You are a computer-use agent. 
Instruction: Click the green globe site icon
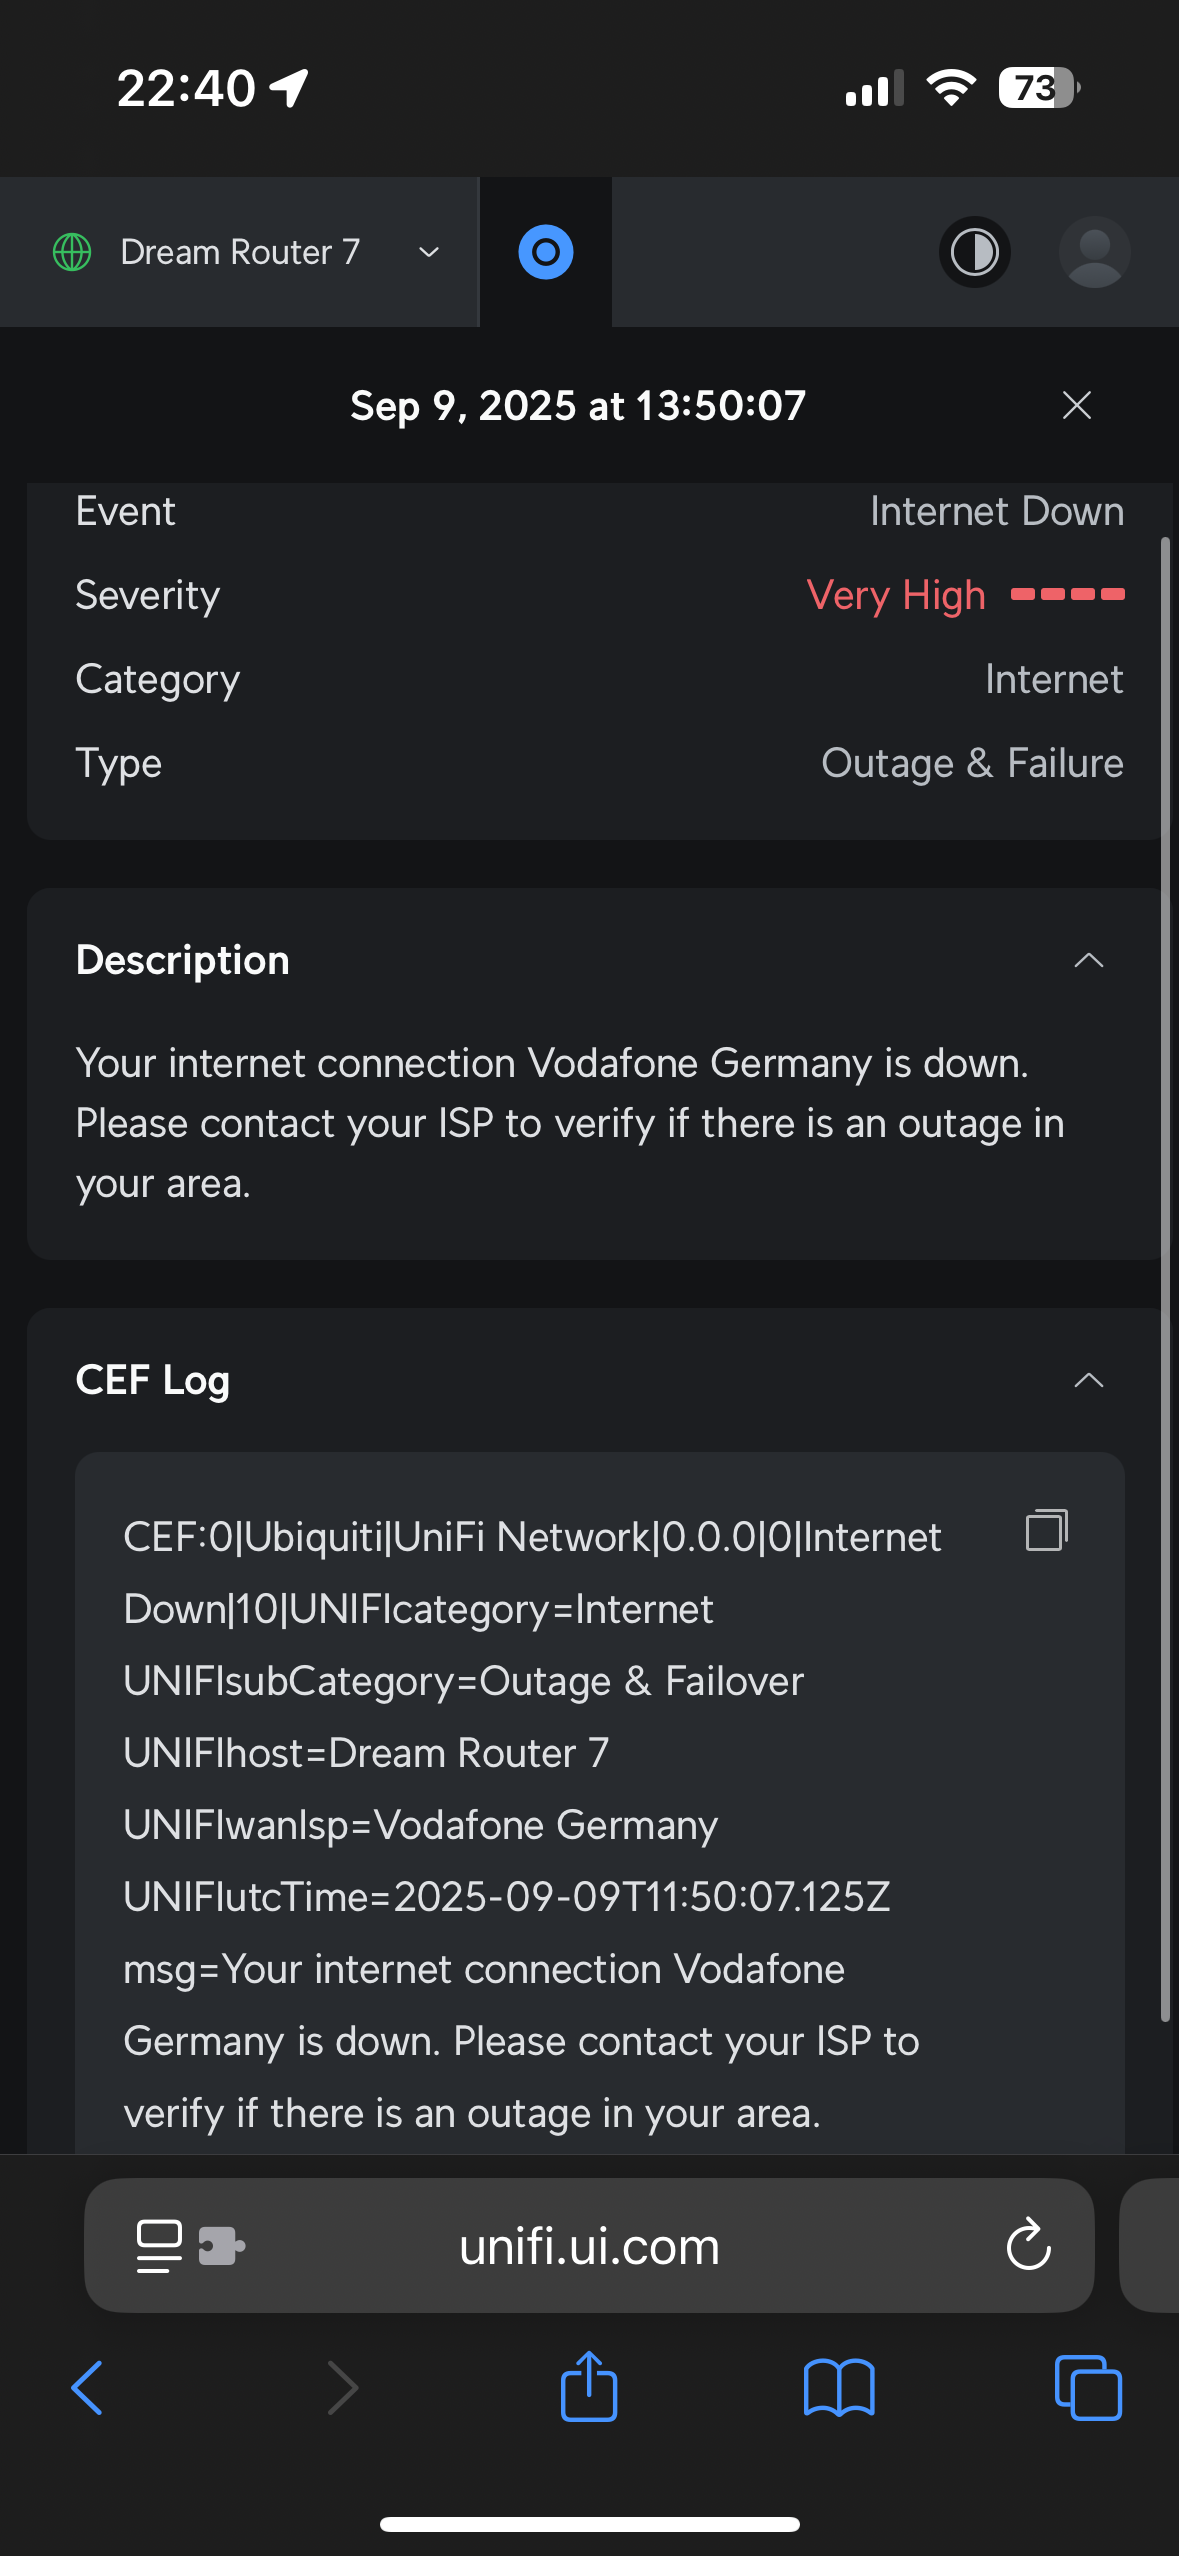[x=72, y=252]
